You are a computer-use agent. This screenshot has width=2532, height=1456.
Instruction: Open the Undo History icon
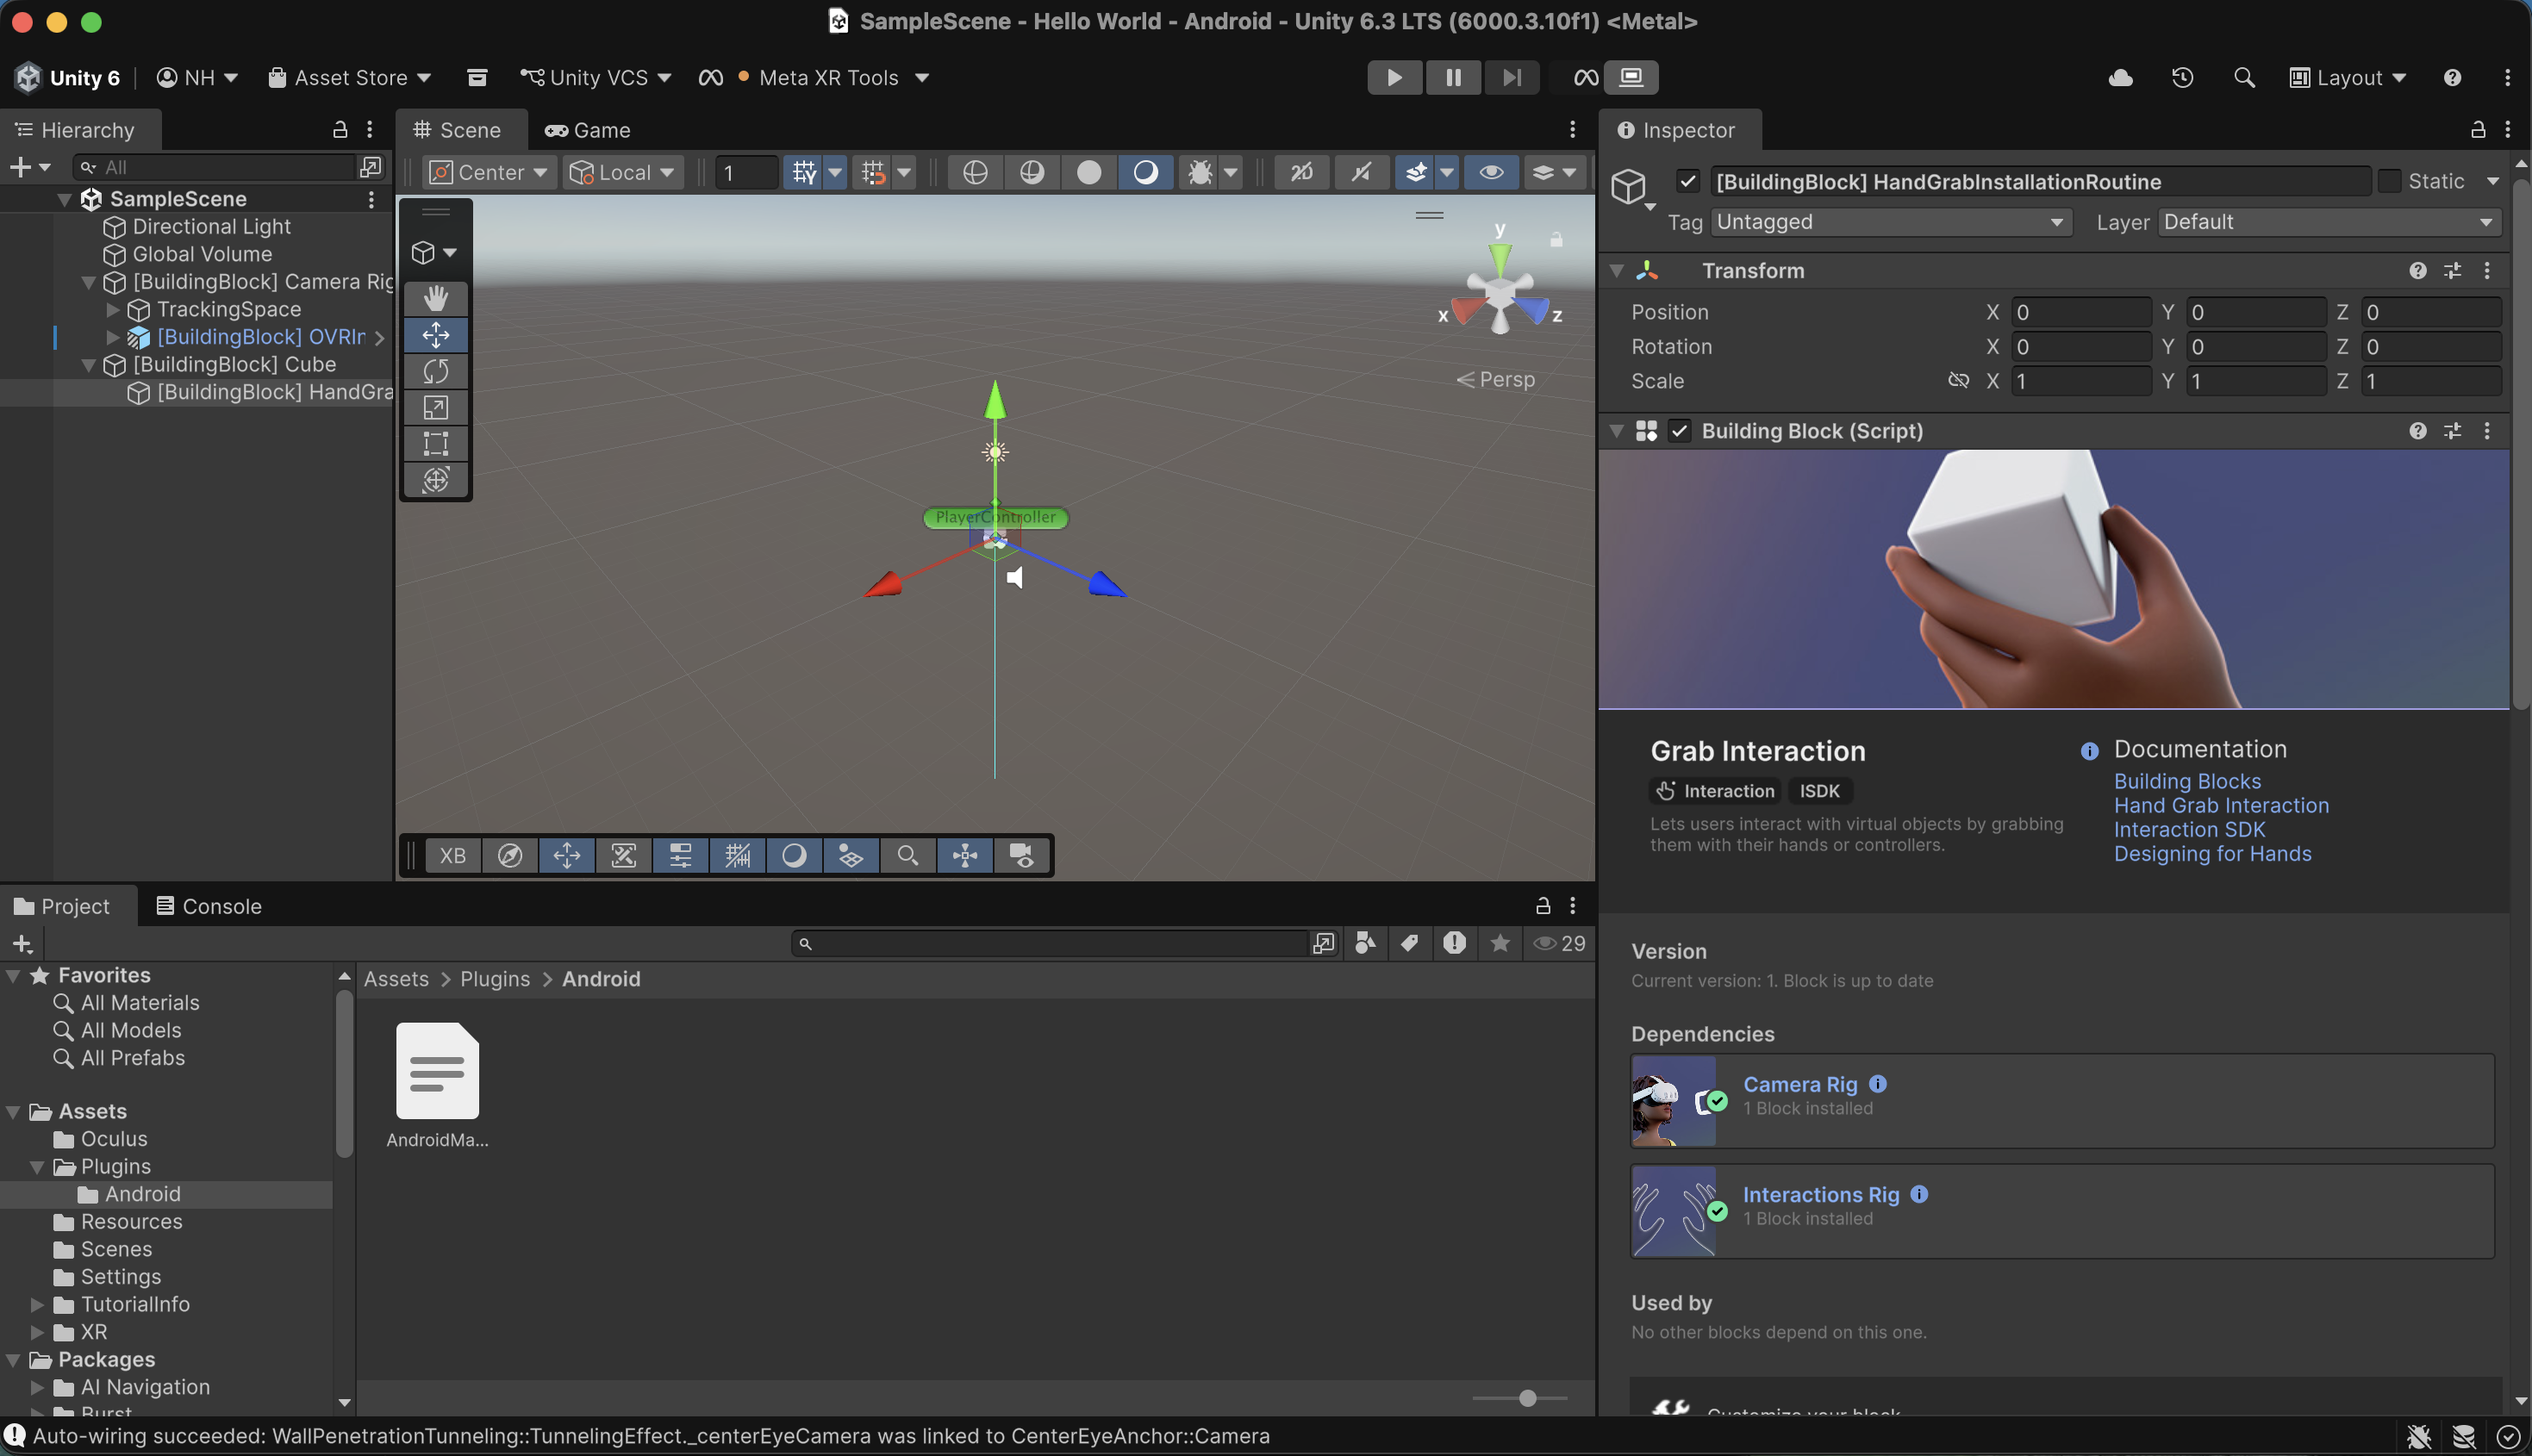(2182, 77)
